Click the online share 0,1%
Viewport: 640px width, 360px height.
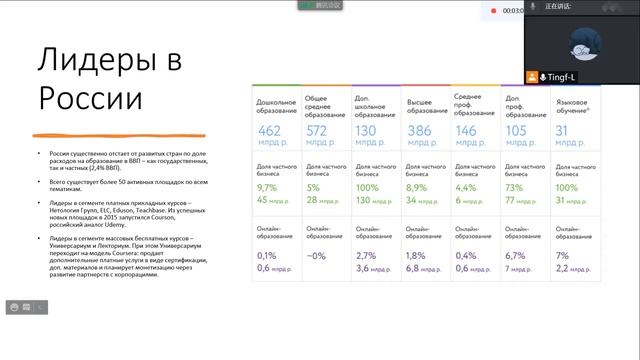(x=267, y=256)
